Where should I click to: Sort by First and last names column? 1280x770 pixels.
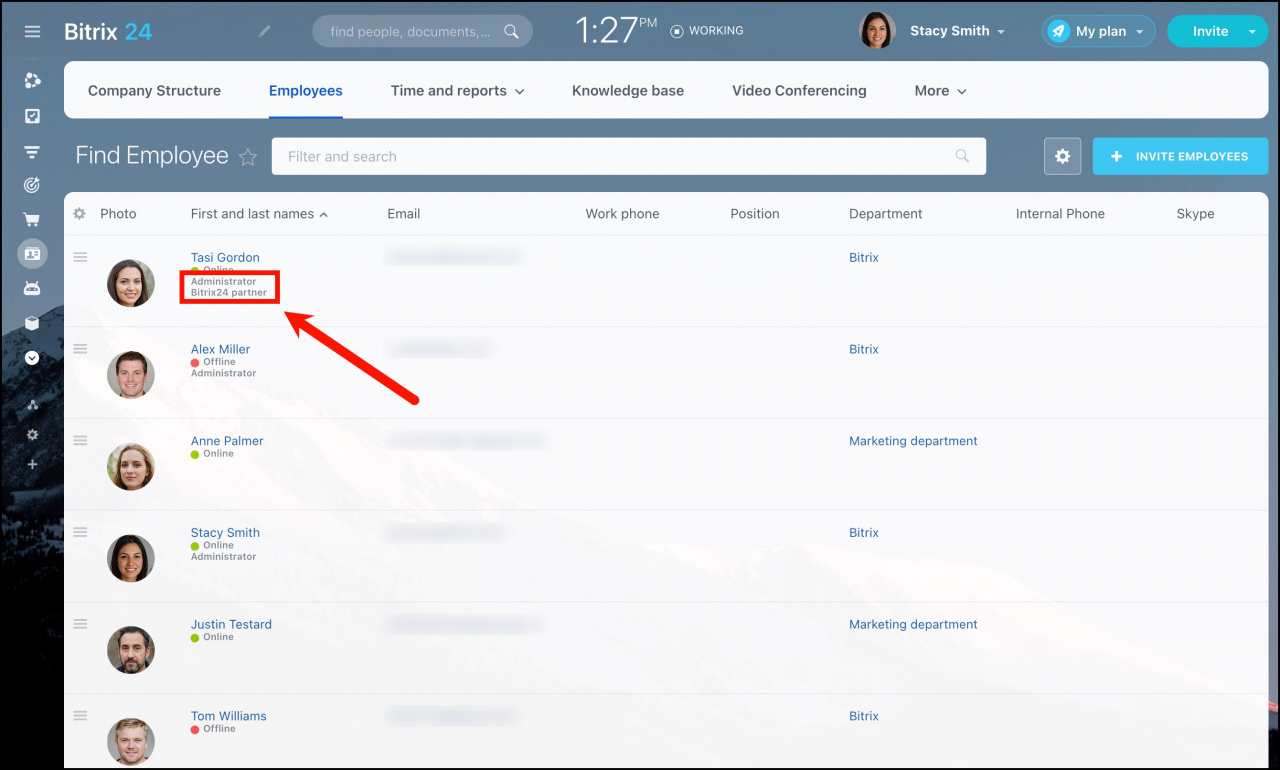coord(259,214)
